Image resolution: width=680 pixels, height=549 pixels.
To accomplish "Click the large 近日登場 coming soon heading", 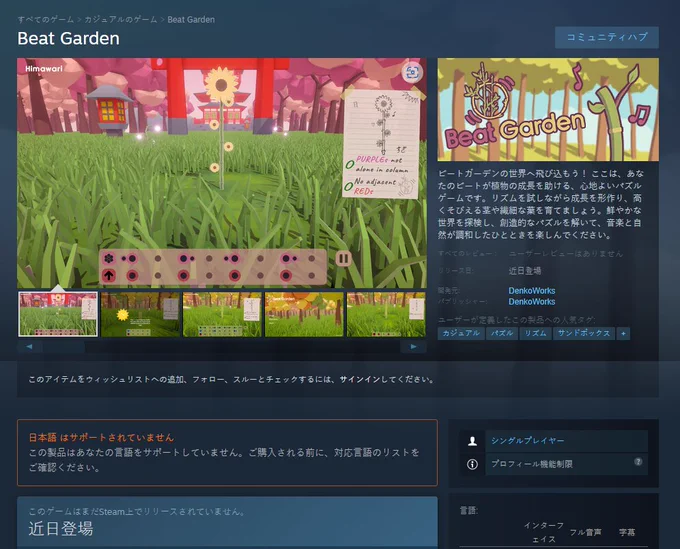I will (x=61, y=529).
